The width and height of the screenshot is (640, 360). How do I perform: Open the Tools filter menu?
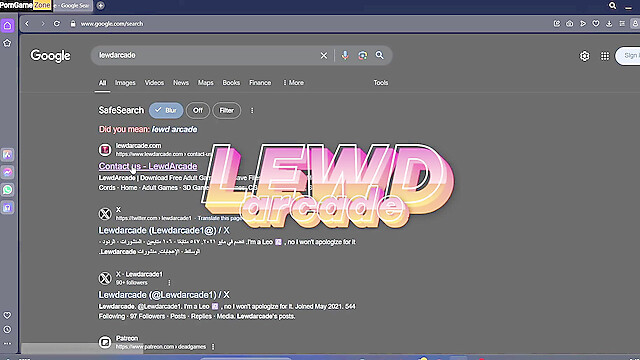[x=380, y=82]
